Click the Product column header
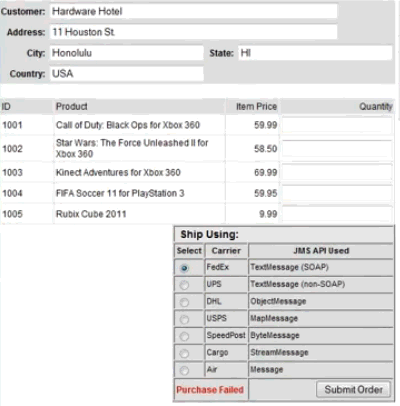Screen dimensions: 400x406 (72, 106)
